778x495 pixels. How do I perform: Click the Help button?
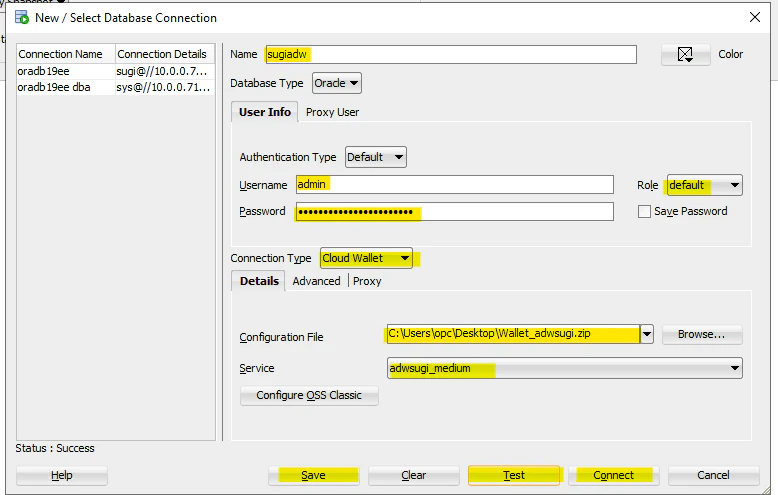pos(62,475)
